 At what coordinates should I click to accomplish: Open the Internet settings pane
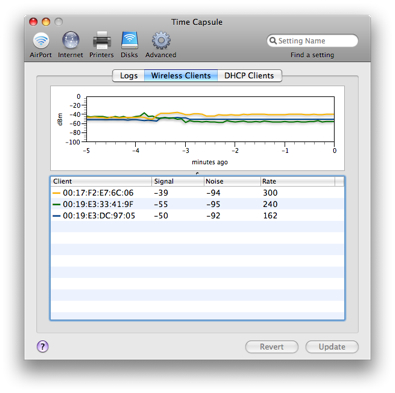pos(70,45)
